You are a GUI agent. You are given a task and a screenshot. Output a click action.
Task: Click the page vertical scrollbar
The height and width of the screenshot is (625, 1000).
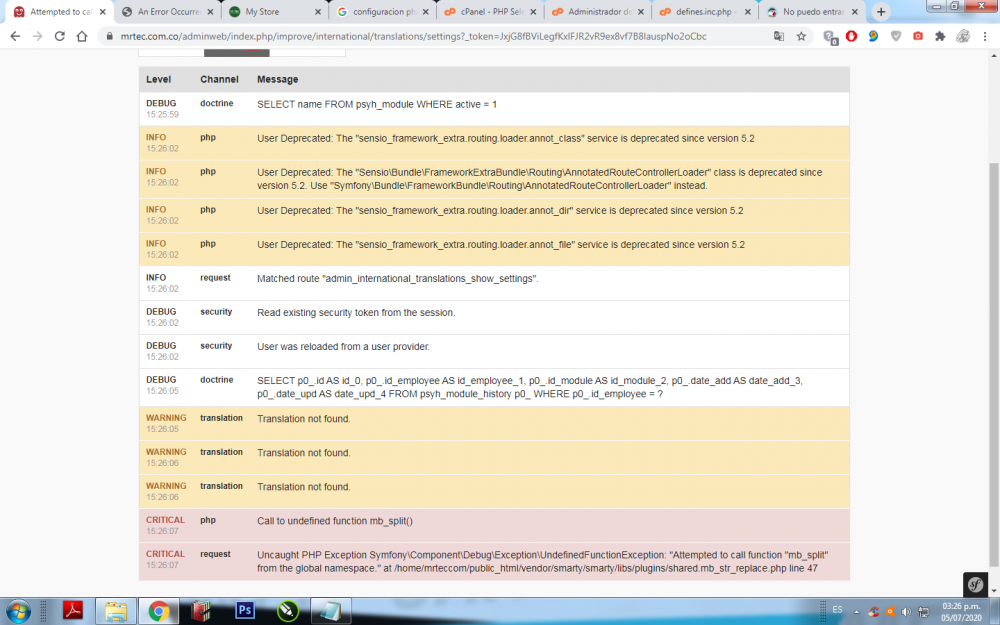[x=994, y=364]
